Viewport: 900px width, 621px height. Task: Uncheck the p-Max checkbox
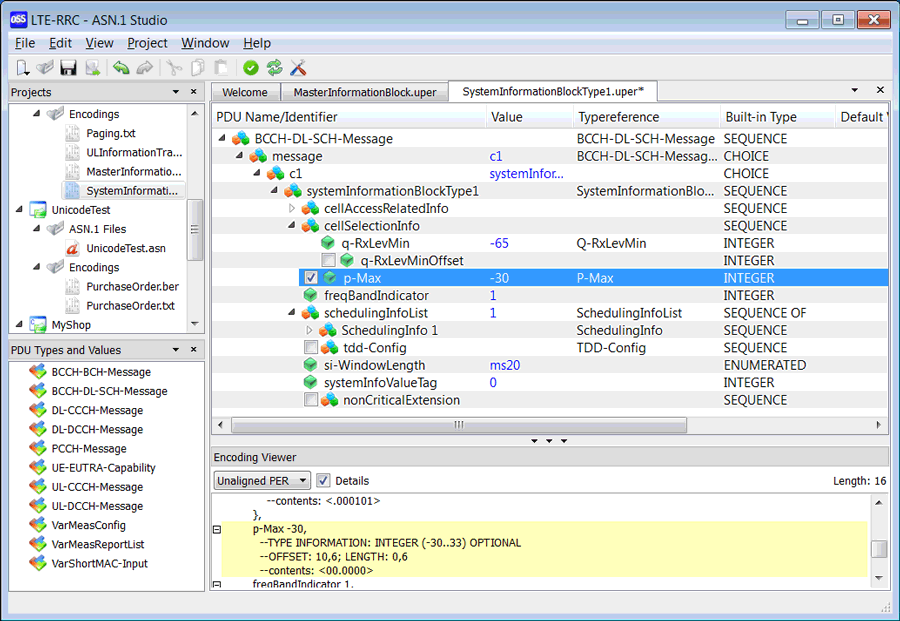311,278
